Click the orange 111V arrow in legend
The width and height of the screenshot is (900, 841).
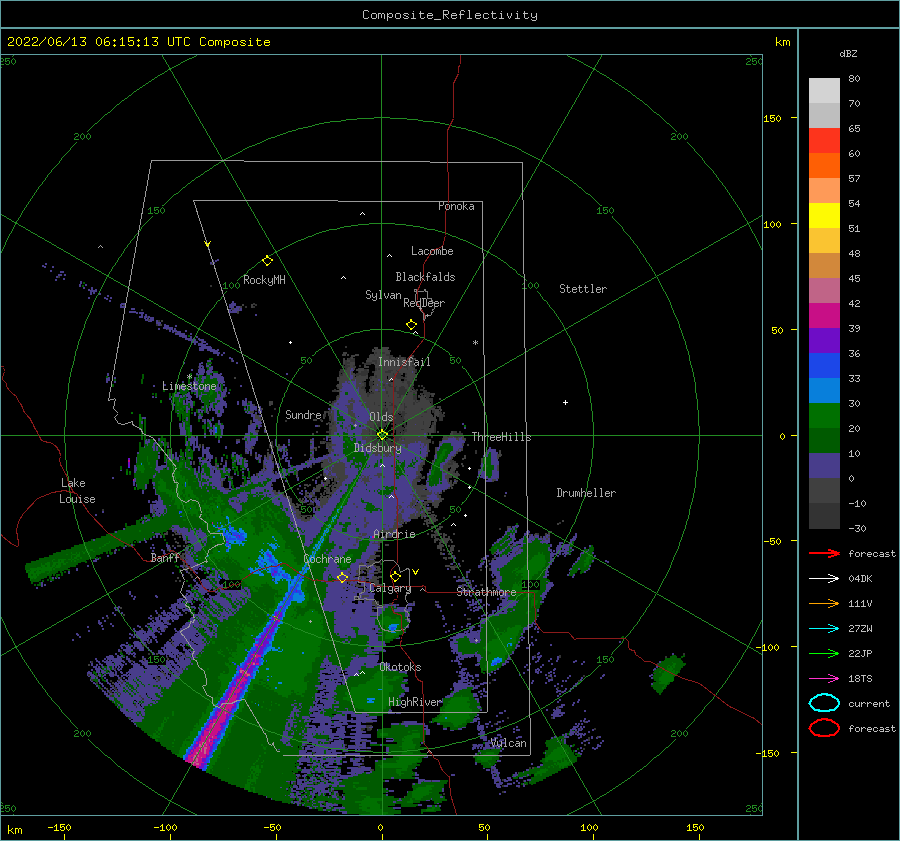pyautogui.click(x=824, y=603)
